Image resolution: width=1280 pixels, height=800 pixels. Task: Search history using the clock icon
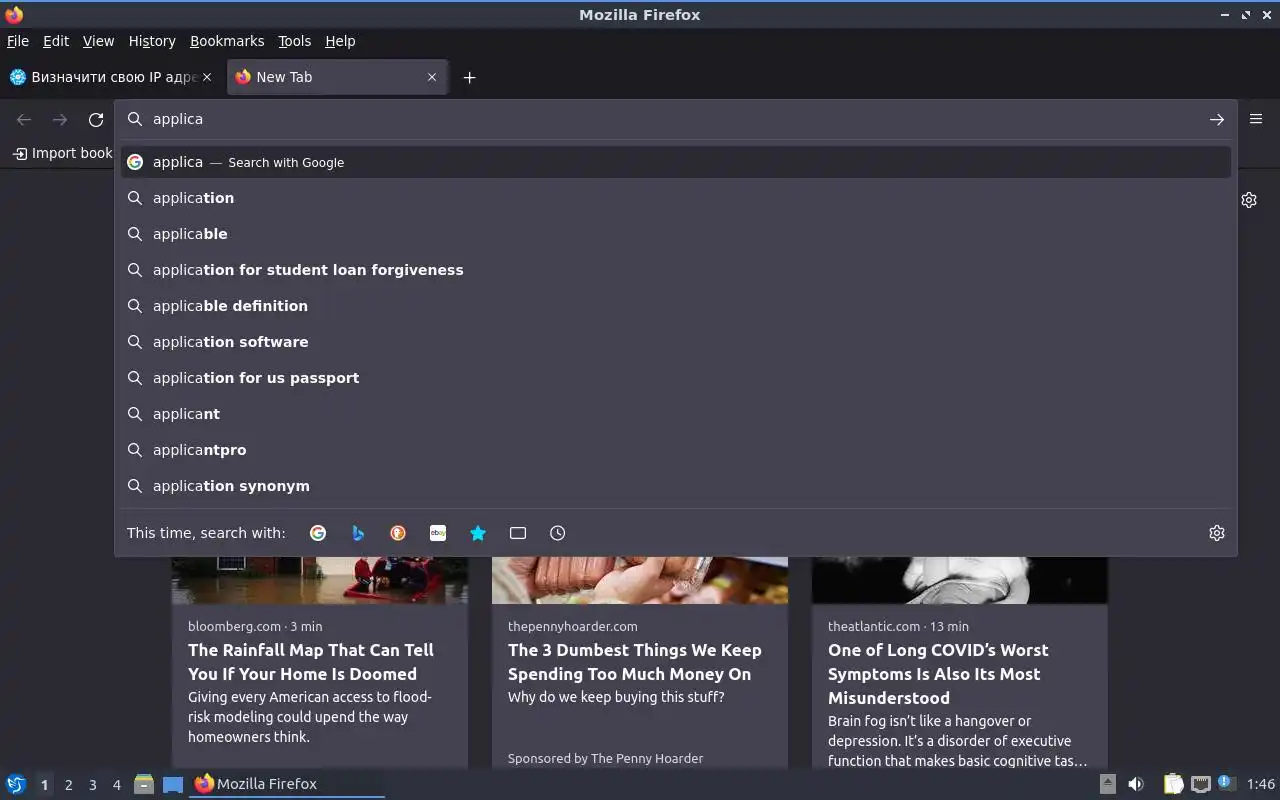pyautogui.click(x=558, y=533)
